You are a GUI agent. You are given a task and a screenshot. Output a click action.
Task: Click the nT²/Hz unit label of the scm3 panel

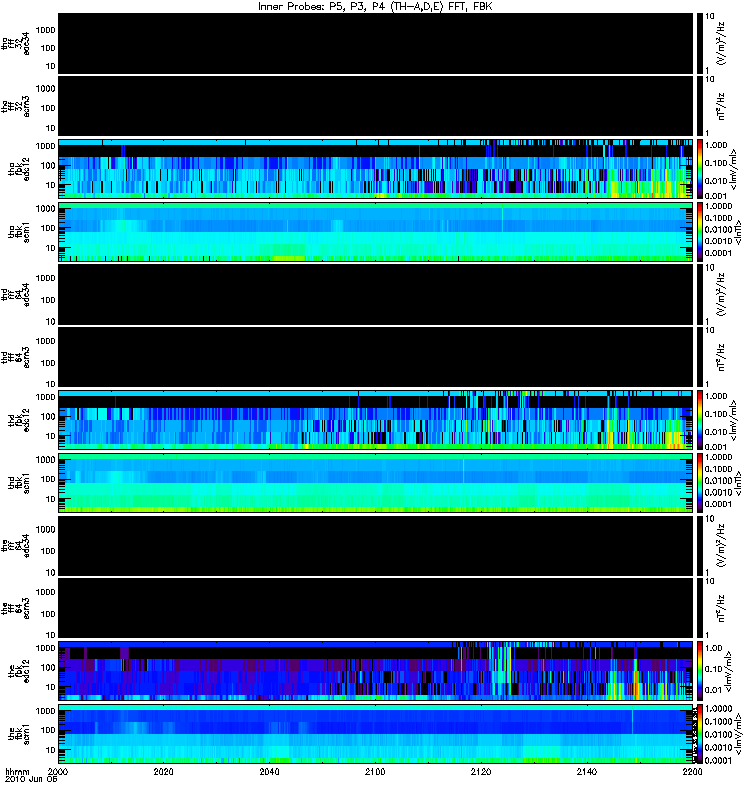(x=721, y=608)
